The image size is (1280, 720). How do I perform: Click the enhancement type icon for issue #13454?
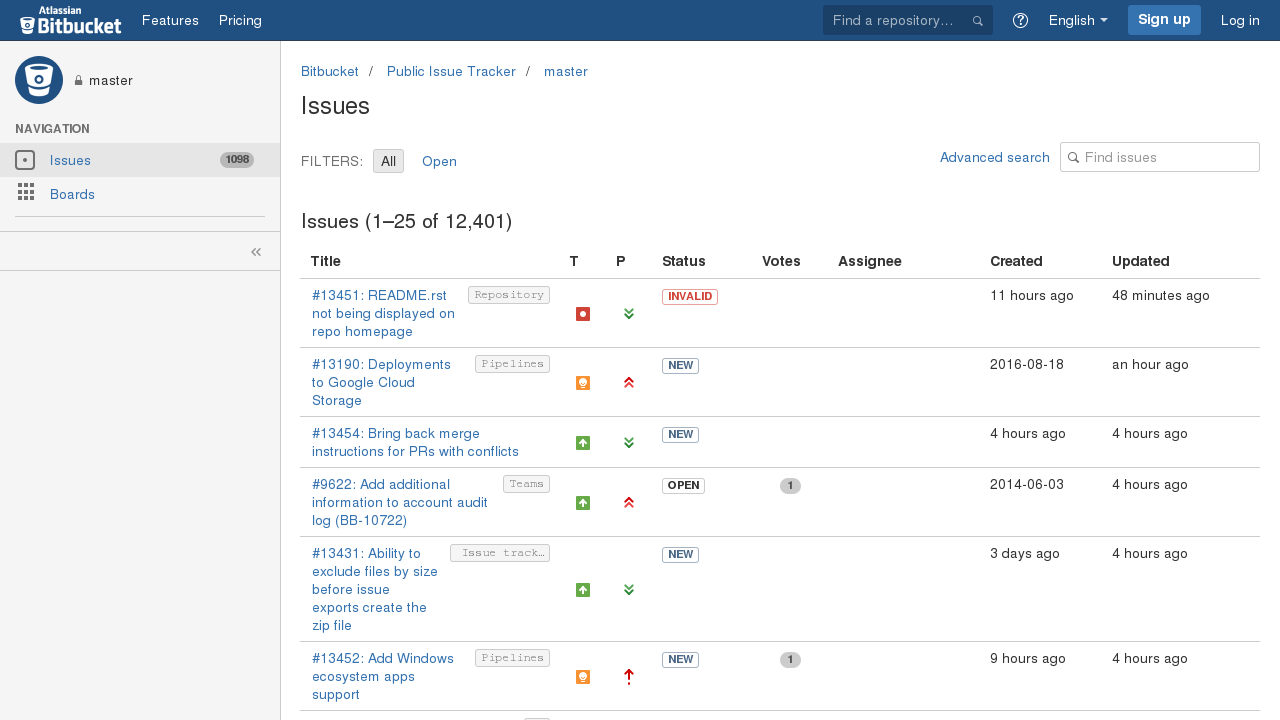[583, 443]
